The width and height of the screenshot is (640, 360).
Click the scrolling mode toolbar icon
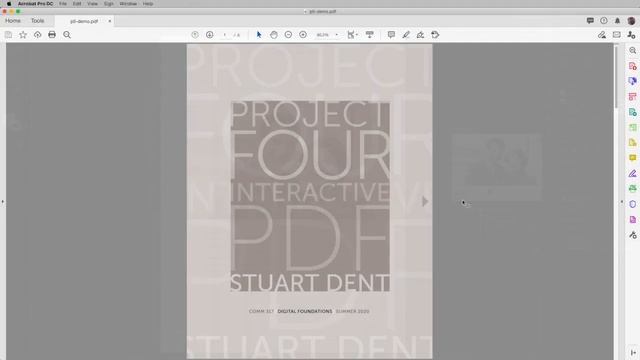370,35
